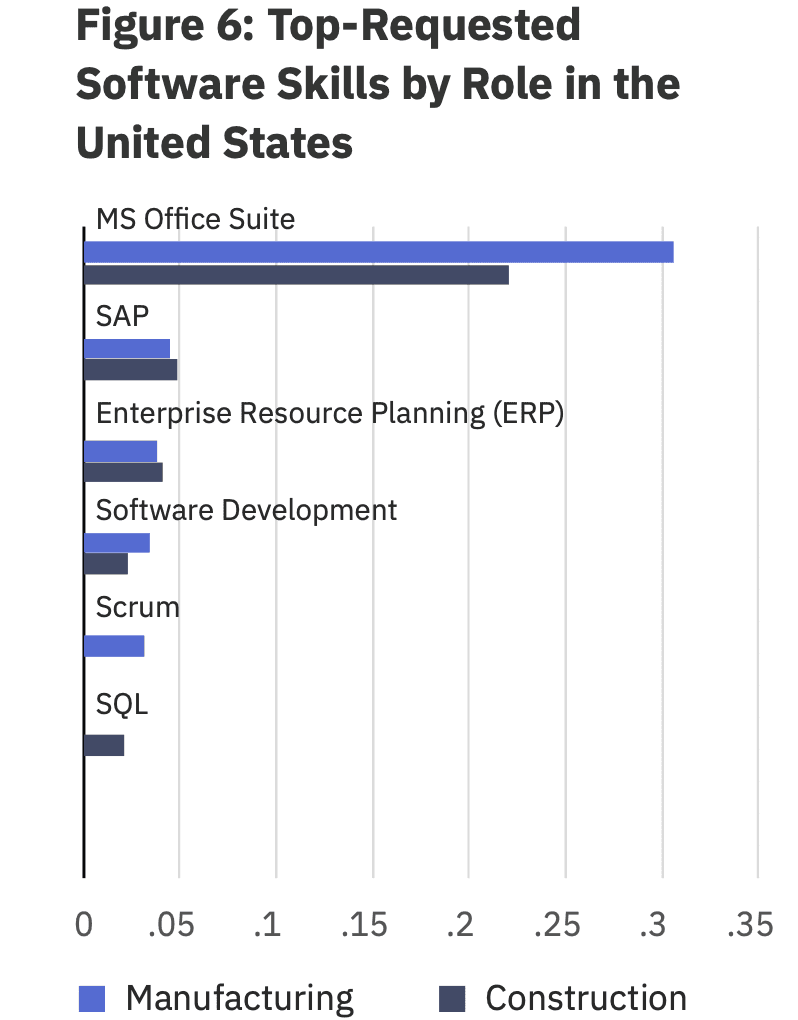The height and width of the screenshot is (1020, 798).
Task: Select the SAP Construction bar
Action: click(x=130, y=370)
